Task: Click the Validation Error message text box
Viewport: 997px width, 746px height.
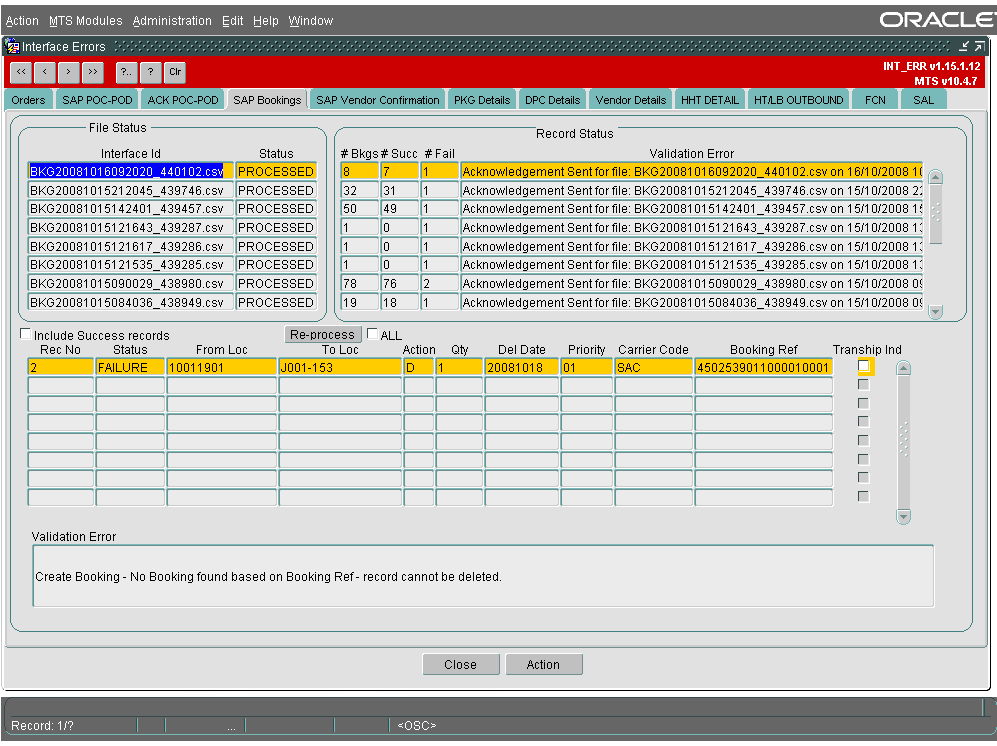Action: pyautogui.click(x=483, y=576)
